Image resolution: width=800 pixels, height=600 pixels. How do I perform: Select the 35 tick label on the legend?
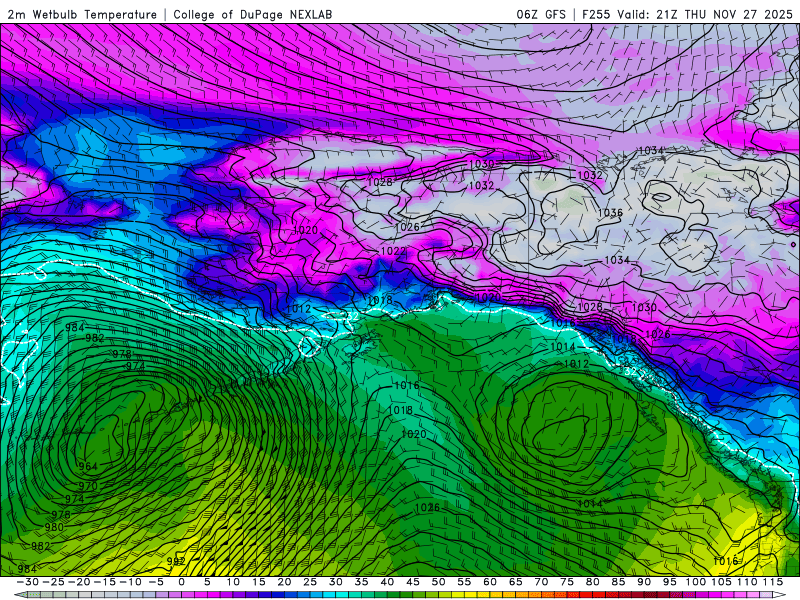(x=361, y=582)
